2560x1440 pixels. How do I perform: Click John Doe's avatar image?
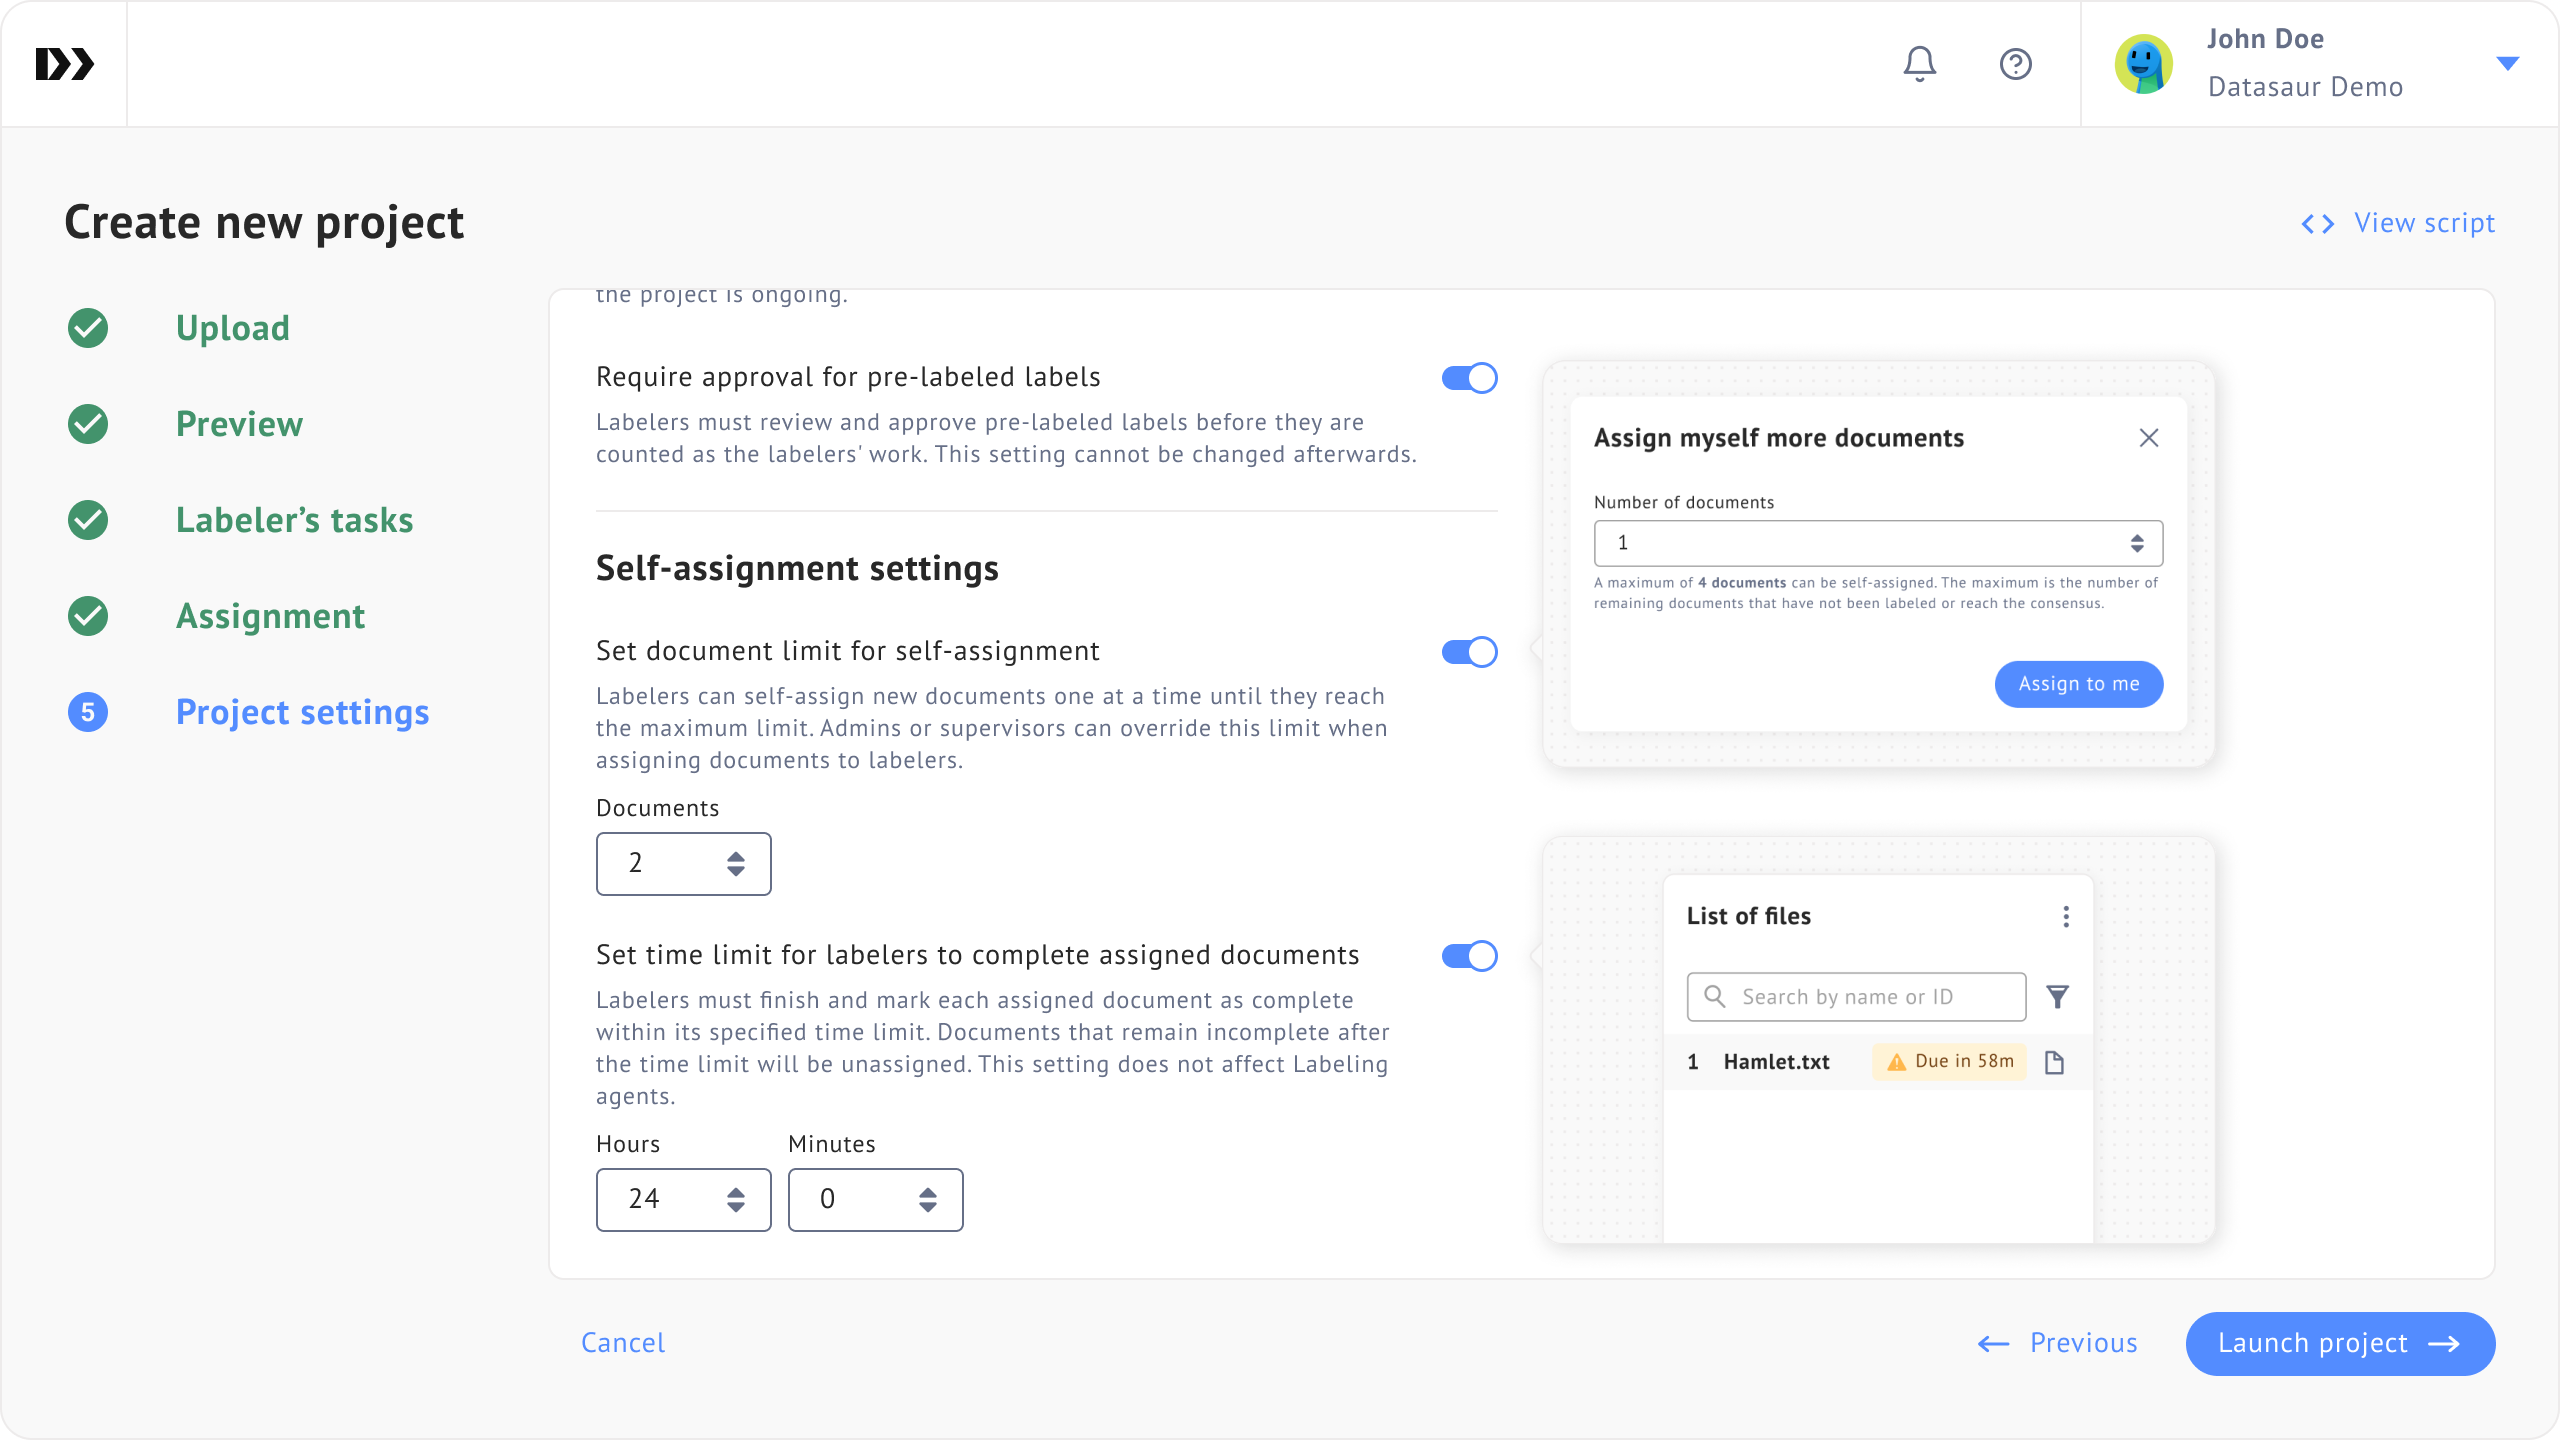(2143, 64)
